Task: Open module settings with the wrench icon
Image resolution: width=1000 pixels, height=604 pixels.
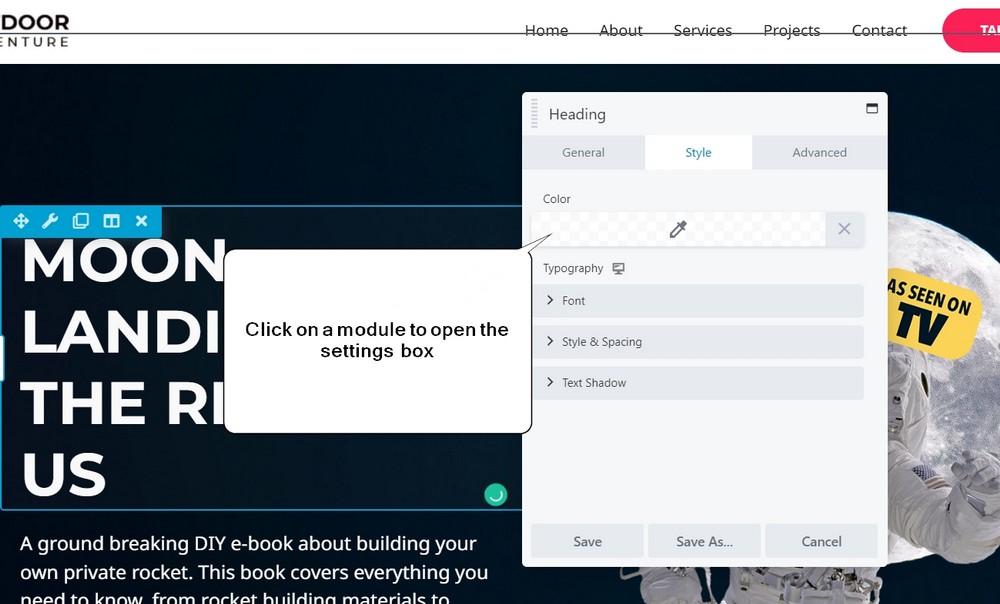Action: (50, 221)
